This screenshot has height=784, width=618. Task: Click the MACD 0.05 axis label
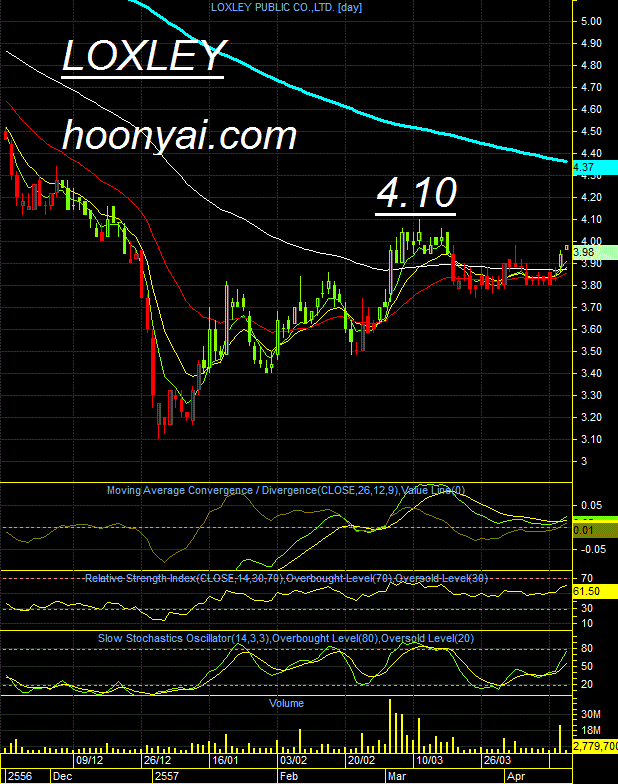pyautogui.click(x=591, y=505)
